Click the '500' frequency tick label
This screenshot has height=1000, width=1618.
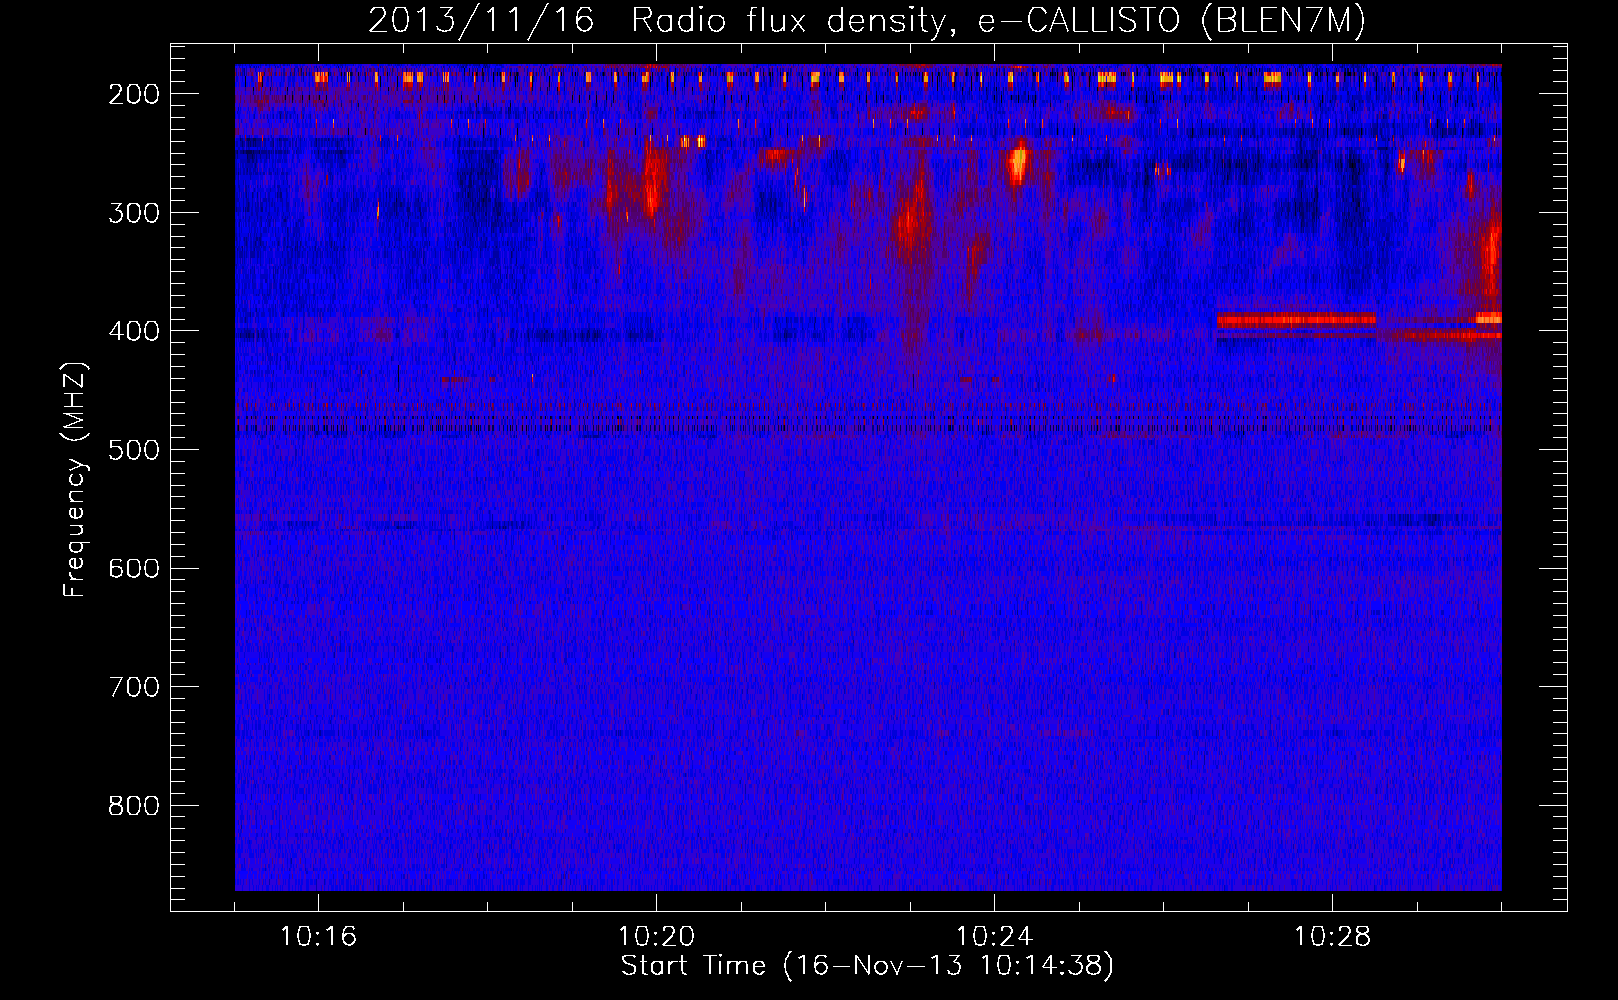(134, 450)
